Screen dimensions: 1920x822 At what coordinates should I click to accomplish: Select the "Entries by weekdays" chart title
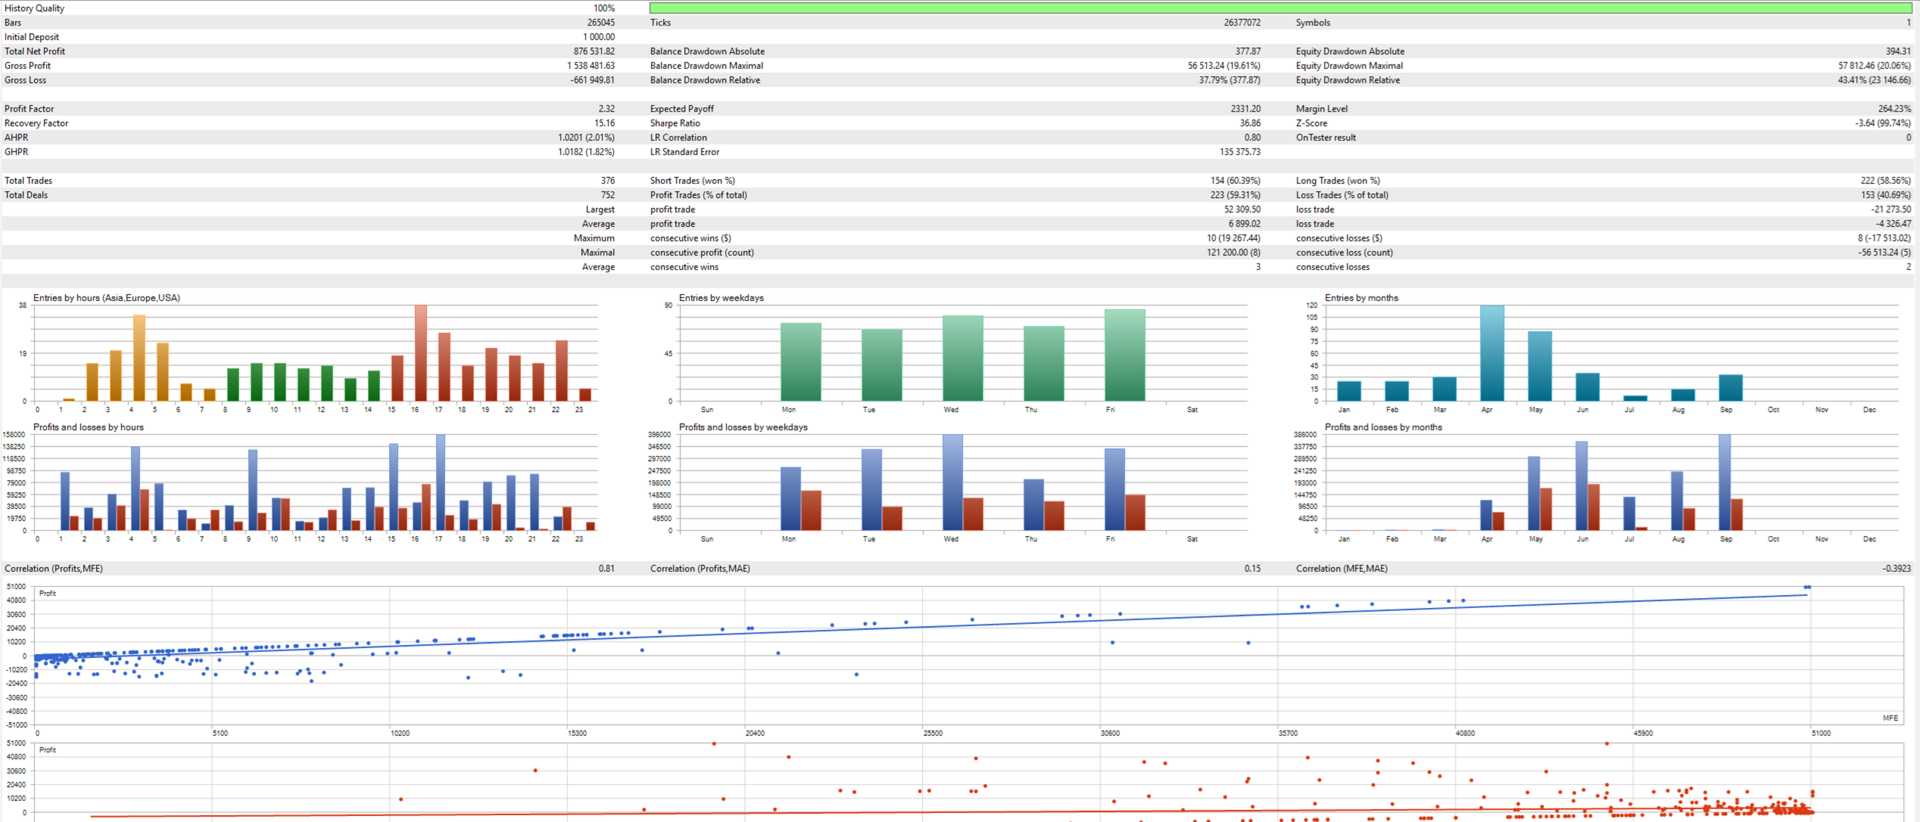pyautogui.click(x=721, y=298)
